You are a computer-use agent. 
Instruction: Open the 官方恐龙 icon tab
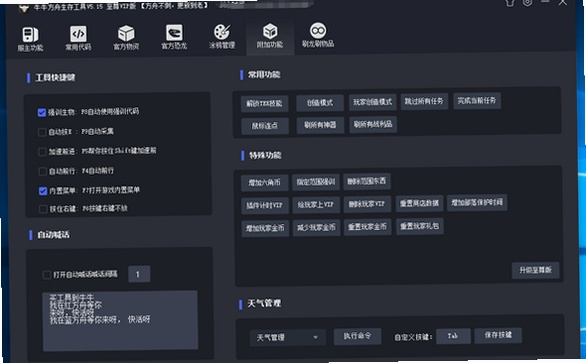(x=174, y=37)
